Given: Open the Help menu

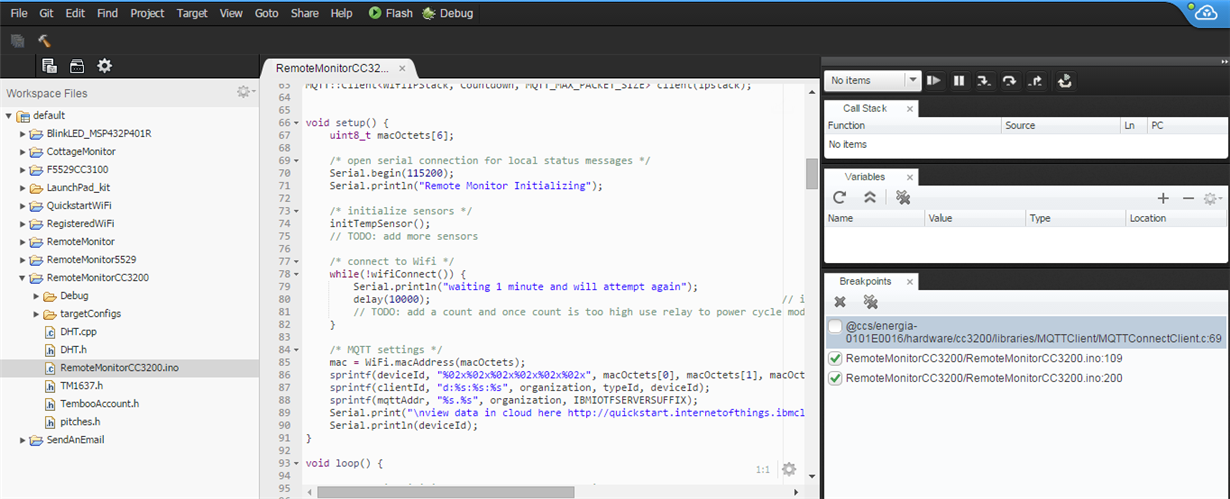Looking at the screenshot, I should [x=341, y=13].
